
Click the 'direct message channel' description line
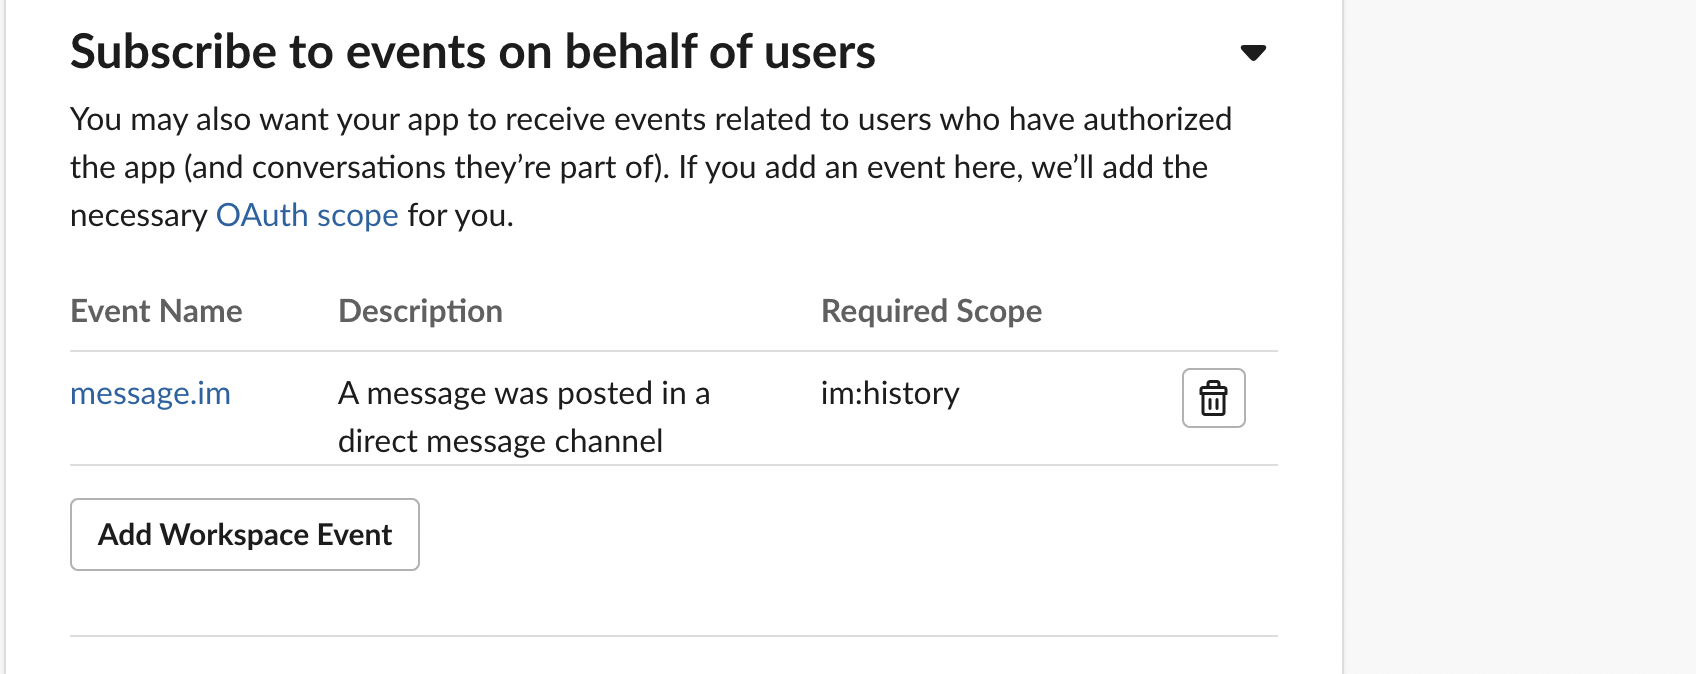(500, 441)
